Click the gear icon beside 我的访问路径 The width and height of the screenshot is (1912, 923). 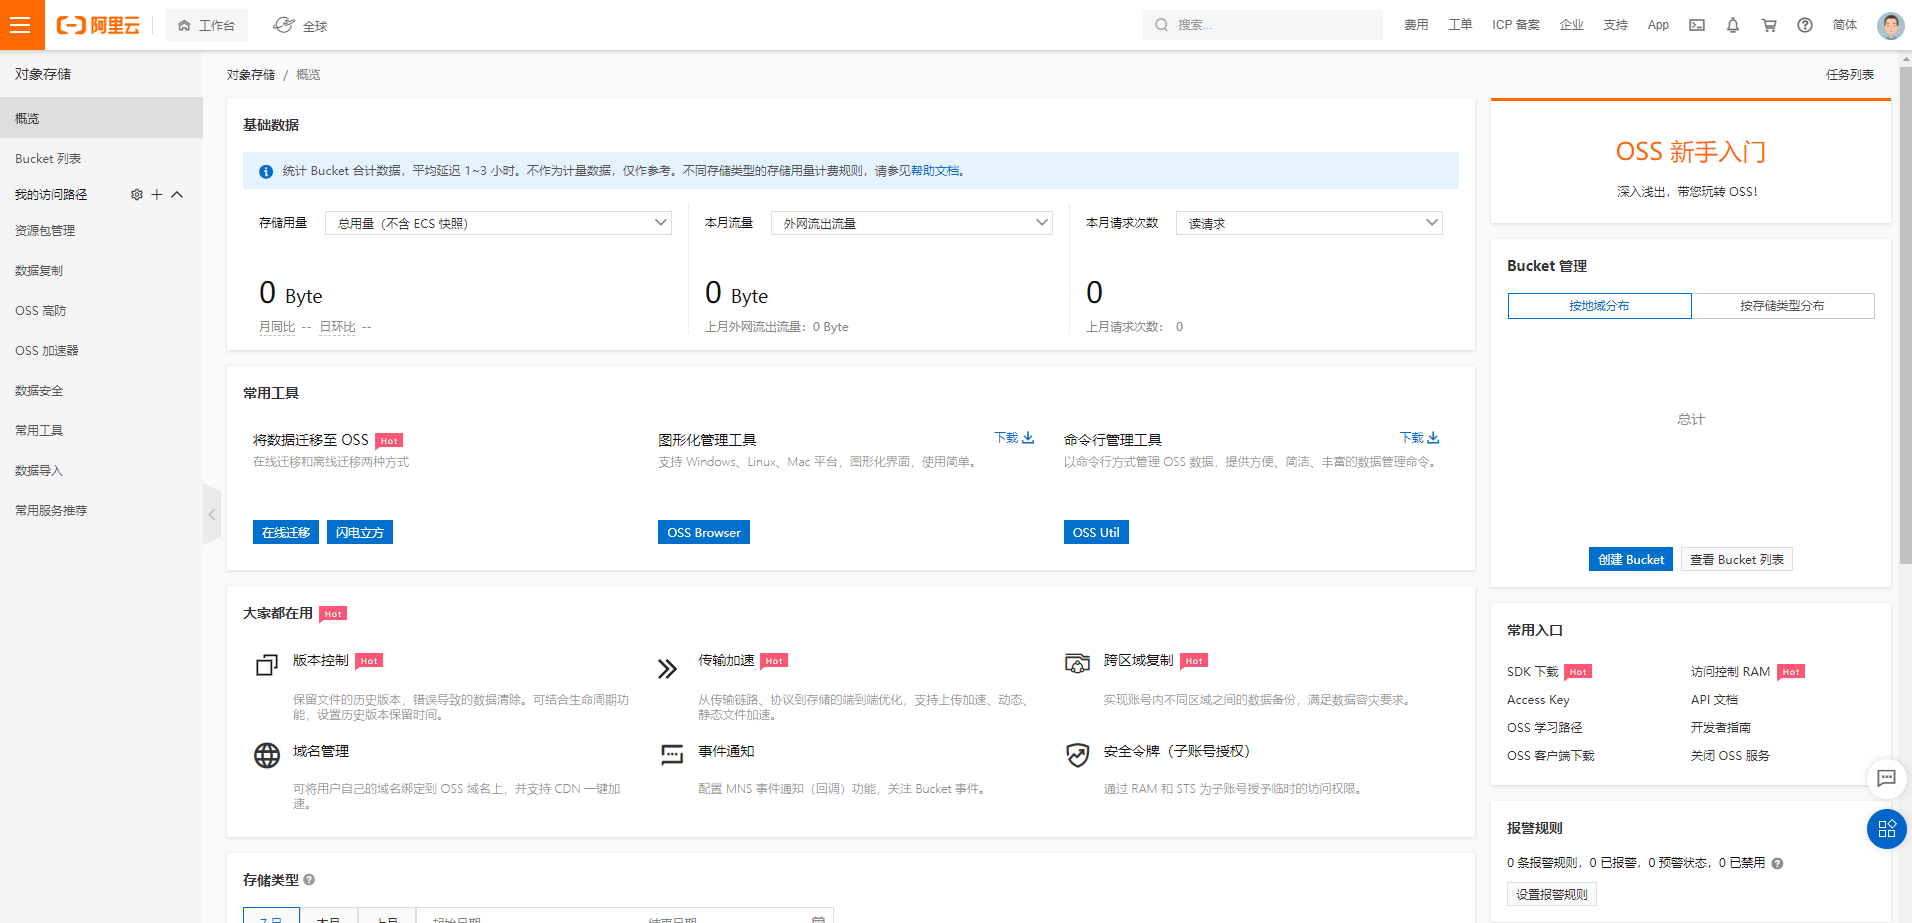137,194
